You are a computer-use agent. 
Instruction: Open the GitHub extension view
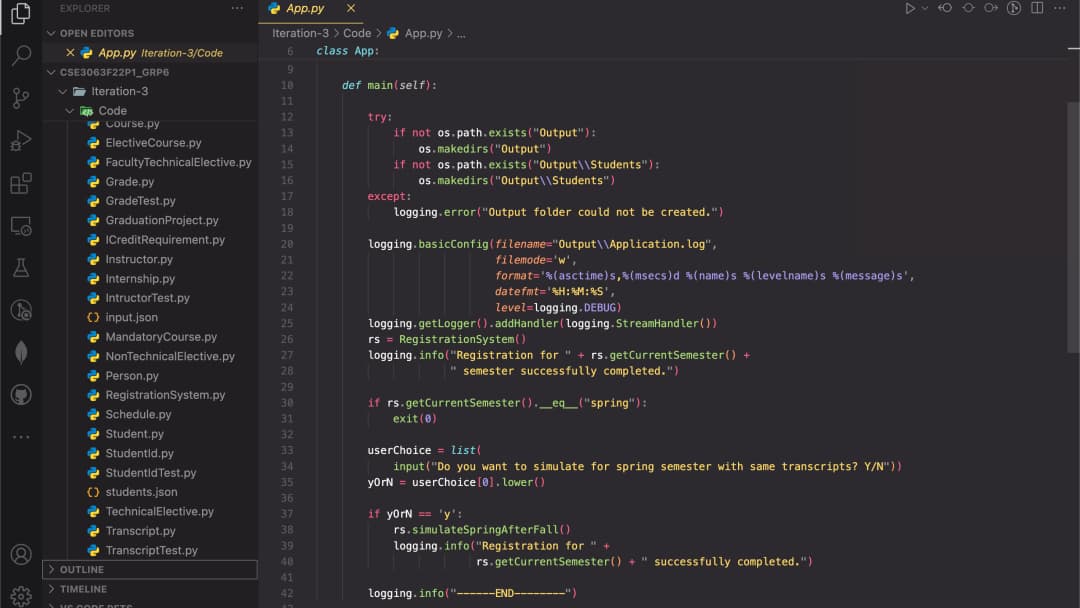pos(22,393)
